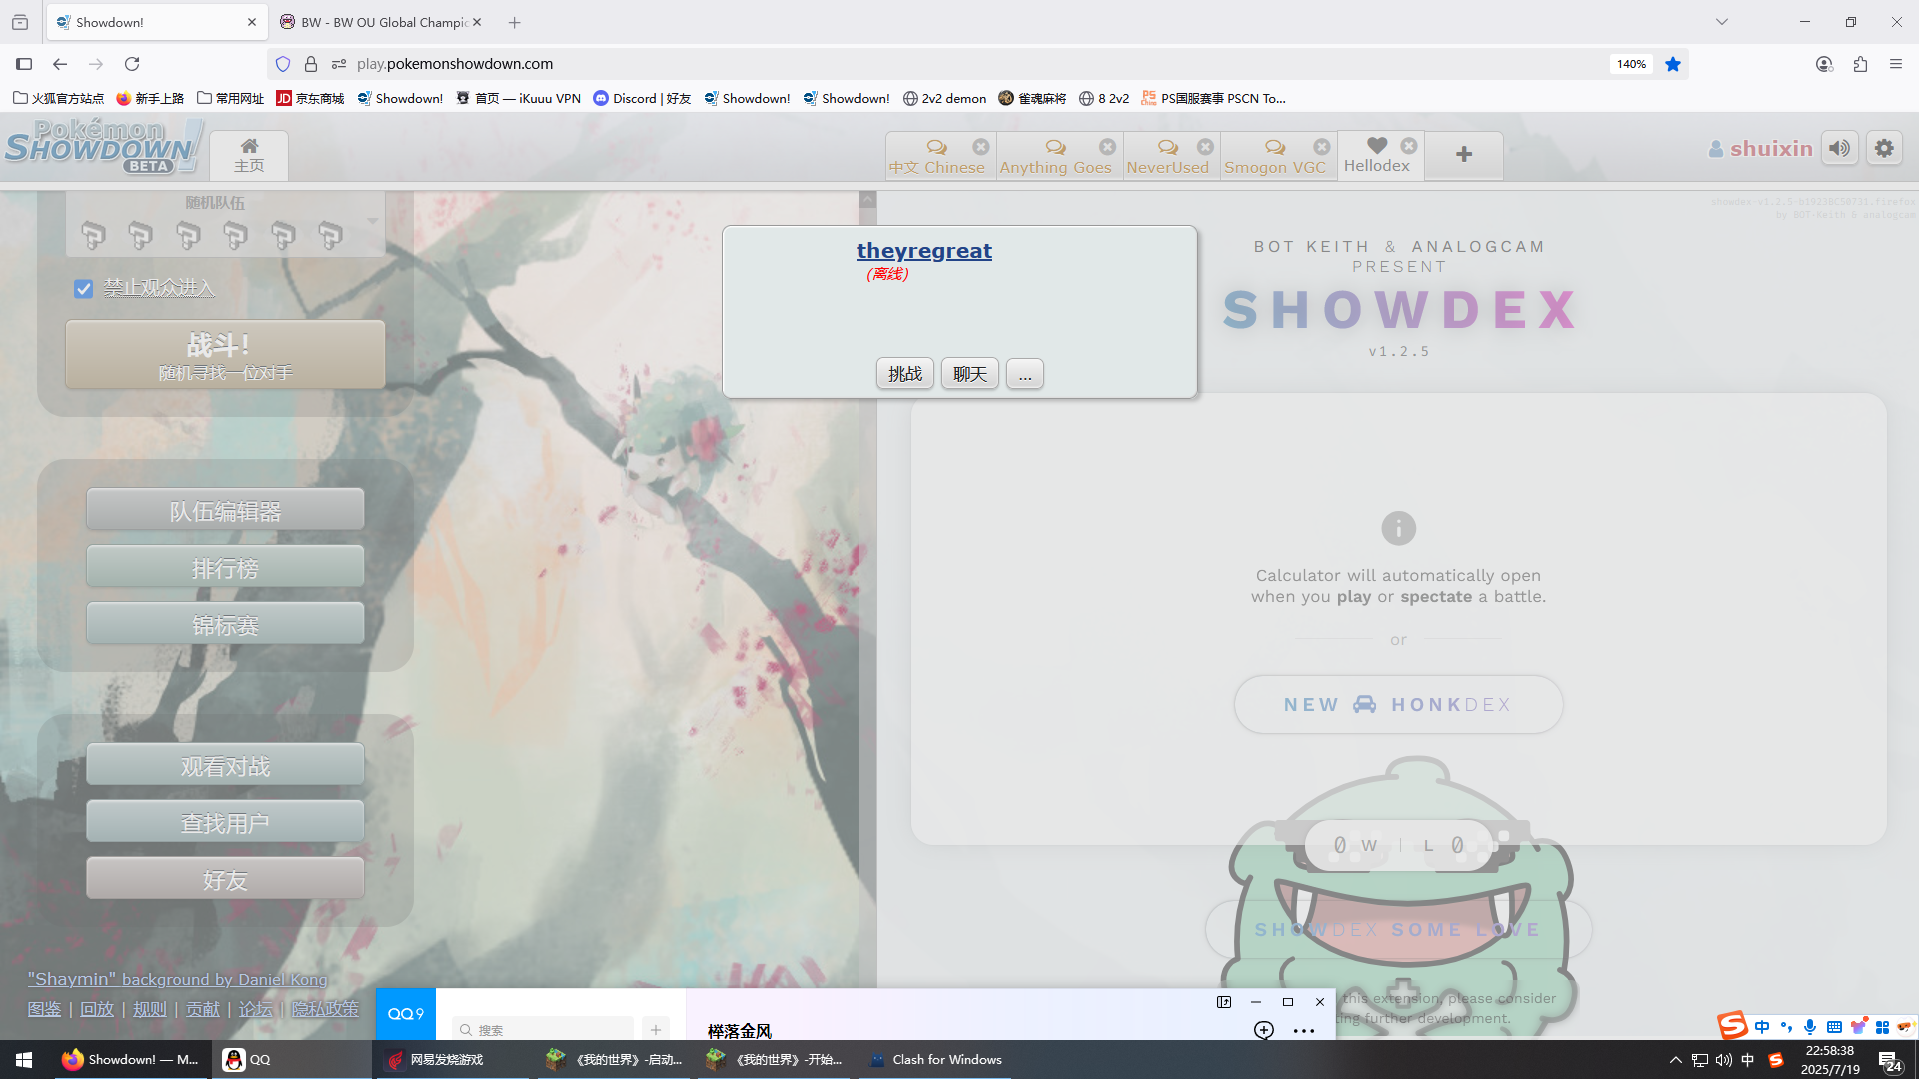The image size is (1919, 1079).
Task: Open Clash for Windows from the taskbar
Action: (936, 1060)
